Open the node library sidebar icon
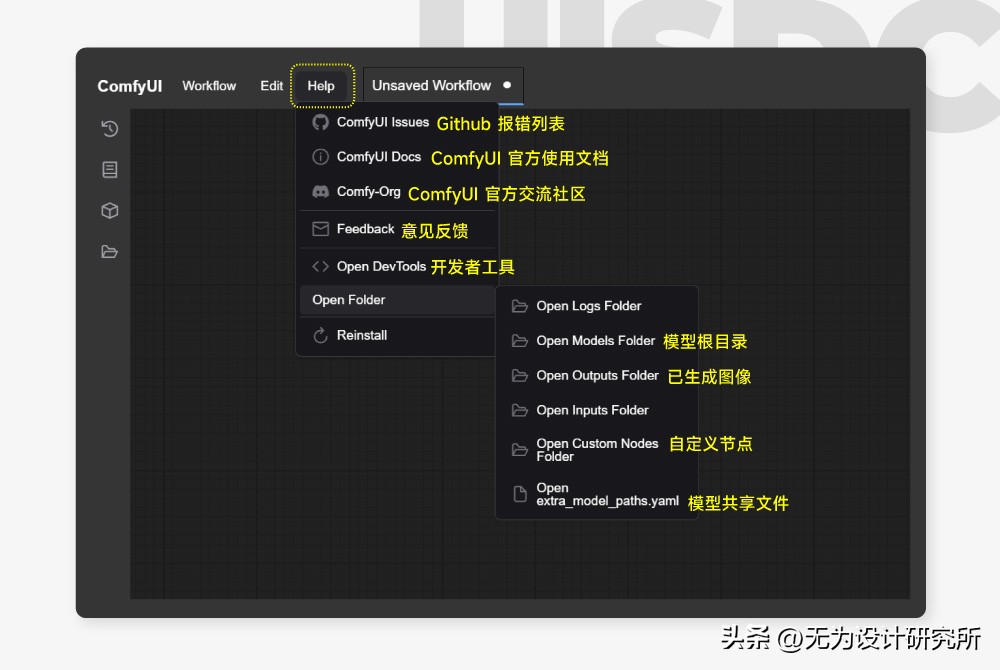The width and height of the screenshot is (1000, 670). point(110,170)
